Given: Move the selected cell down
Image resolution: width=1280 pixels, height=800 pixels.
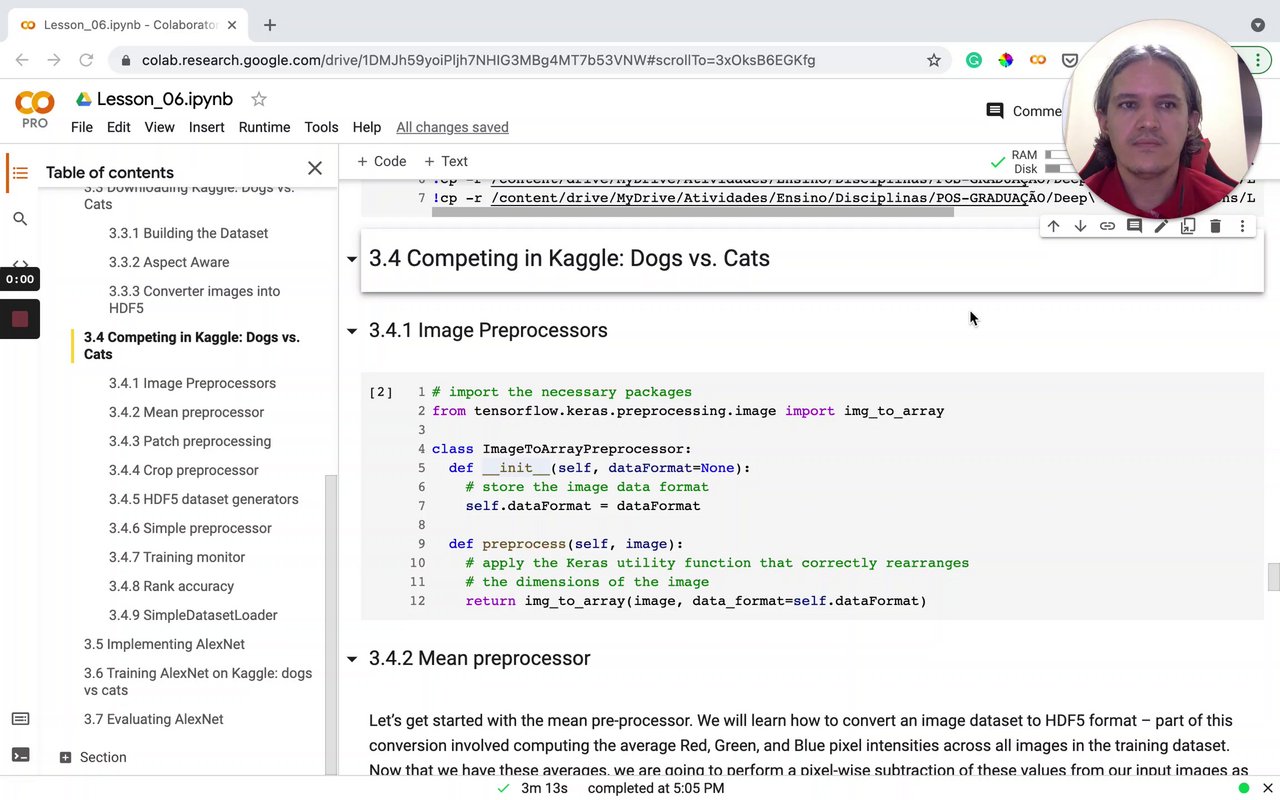Looking at the screenshot, I should point(1080,227).
